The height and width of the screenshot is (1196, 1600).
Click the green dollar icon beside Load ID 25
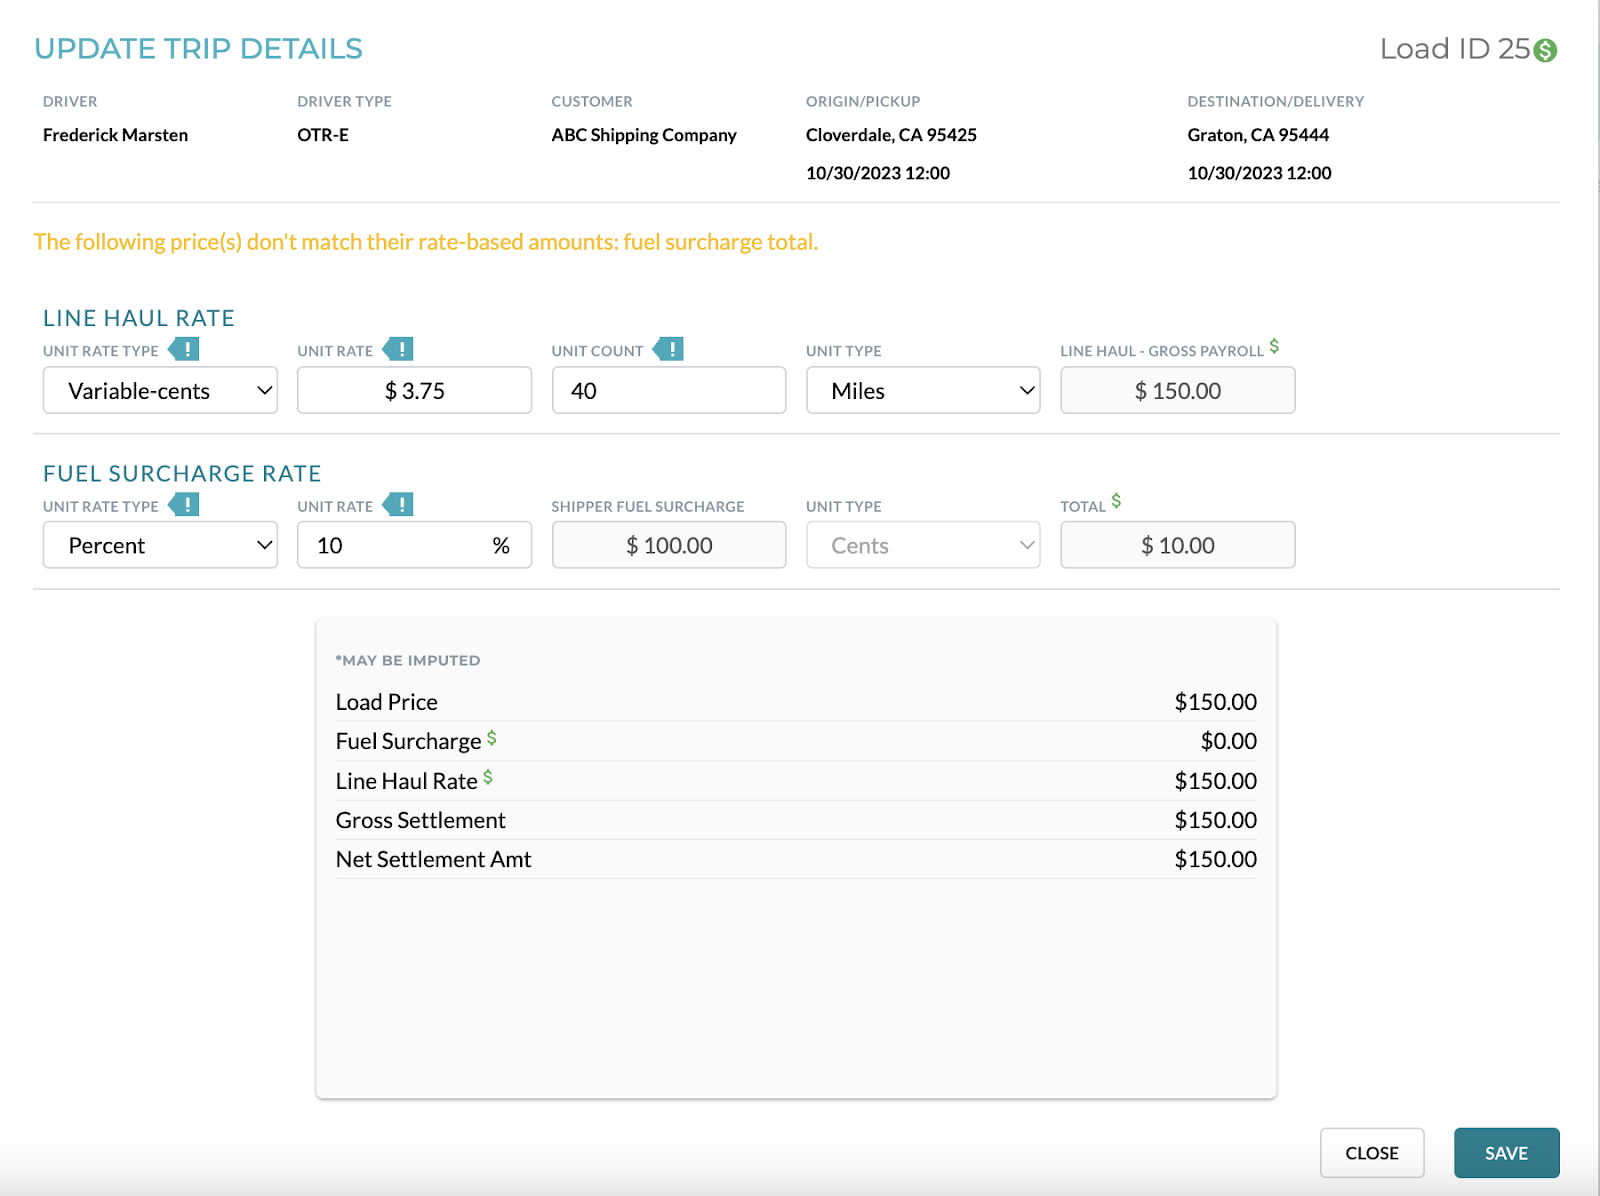[1546, 49]
